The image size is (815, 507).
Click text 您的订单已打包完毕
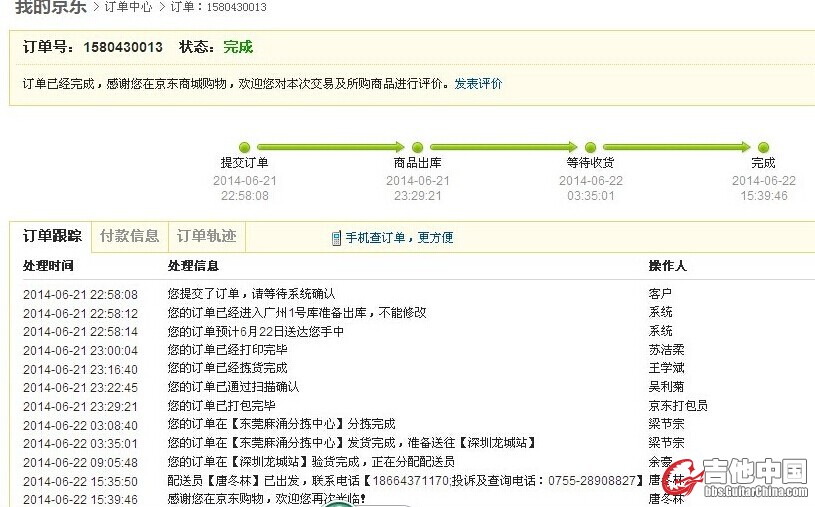point(221,406)
